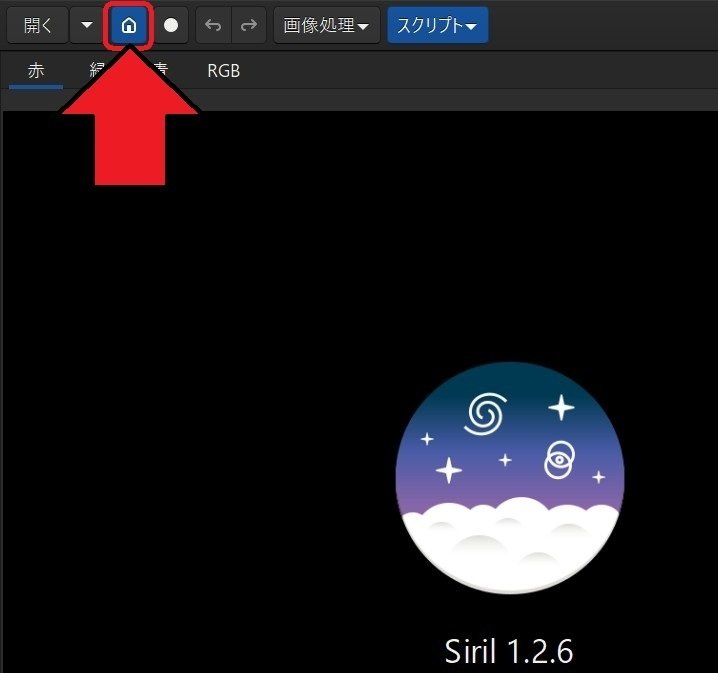Click the redo arrow icon
Viewport: 718px width, 673px height.
click(249, 25)
